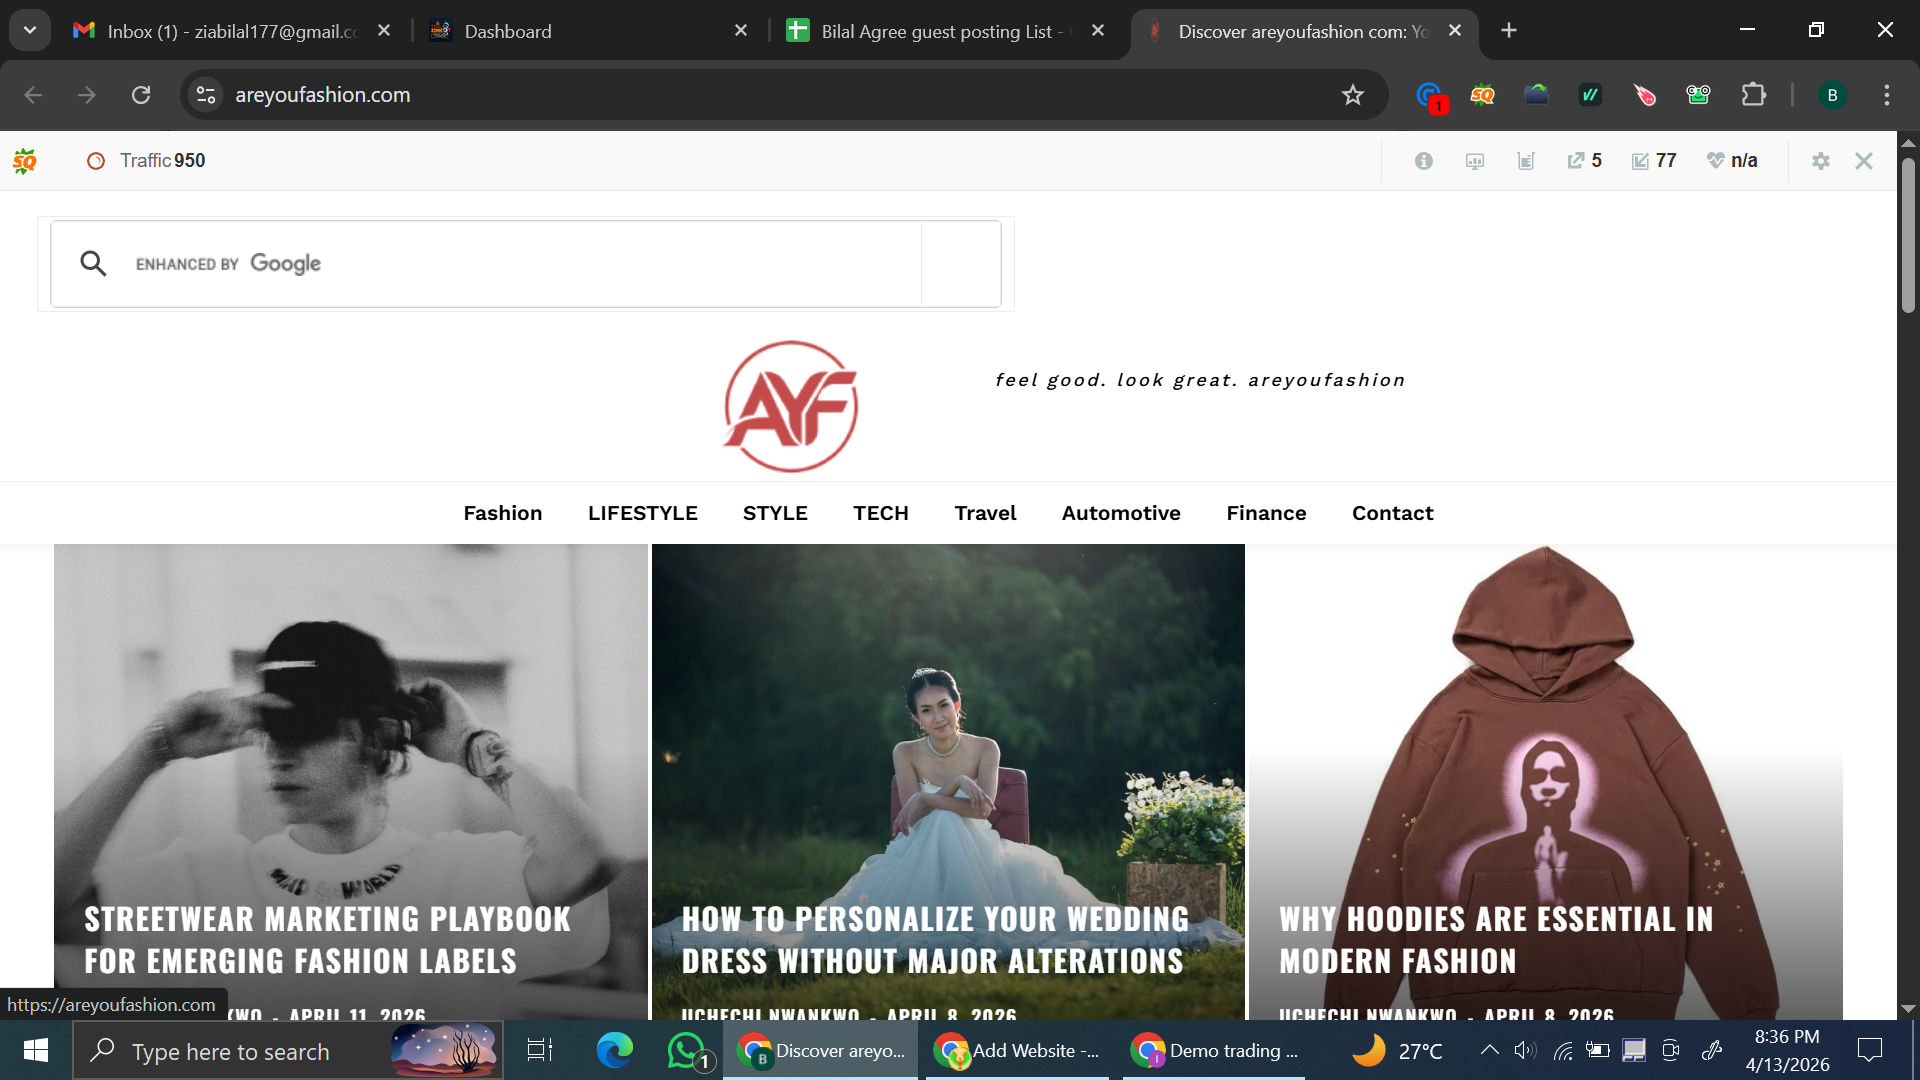
Task: Open Microsoft Edge from taskbar
Action: pos(614,1050)
